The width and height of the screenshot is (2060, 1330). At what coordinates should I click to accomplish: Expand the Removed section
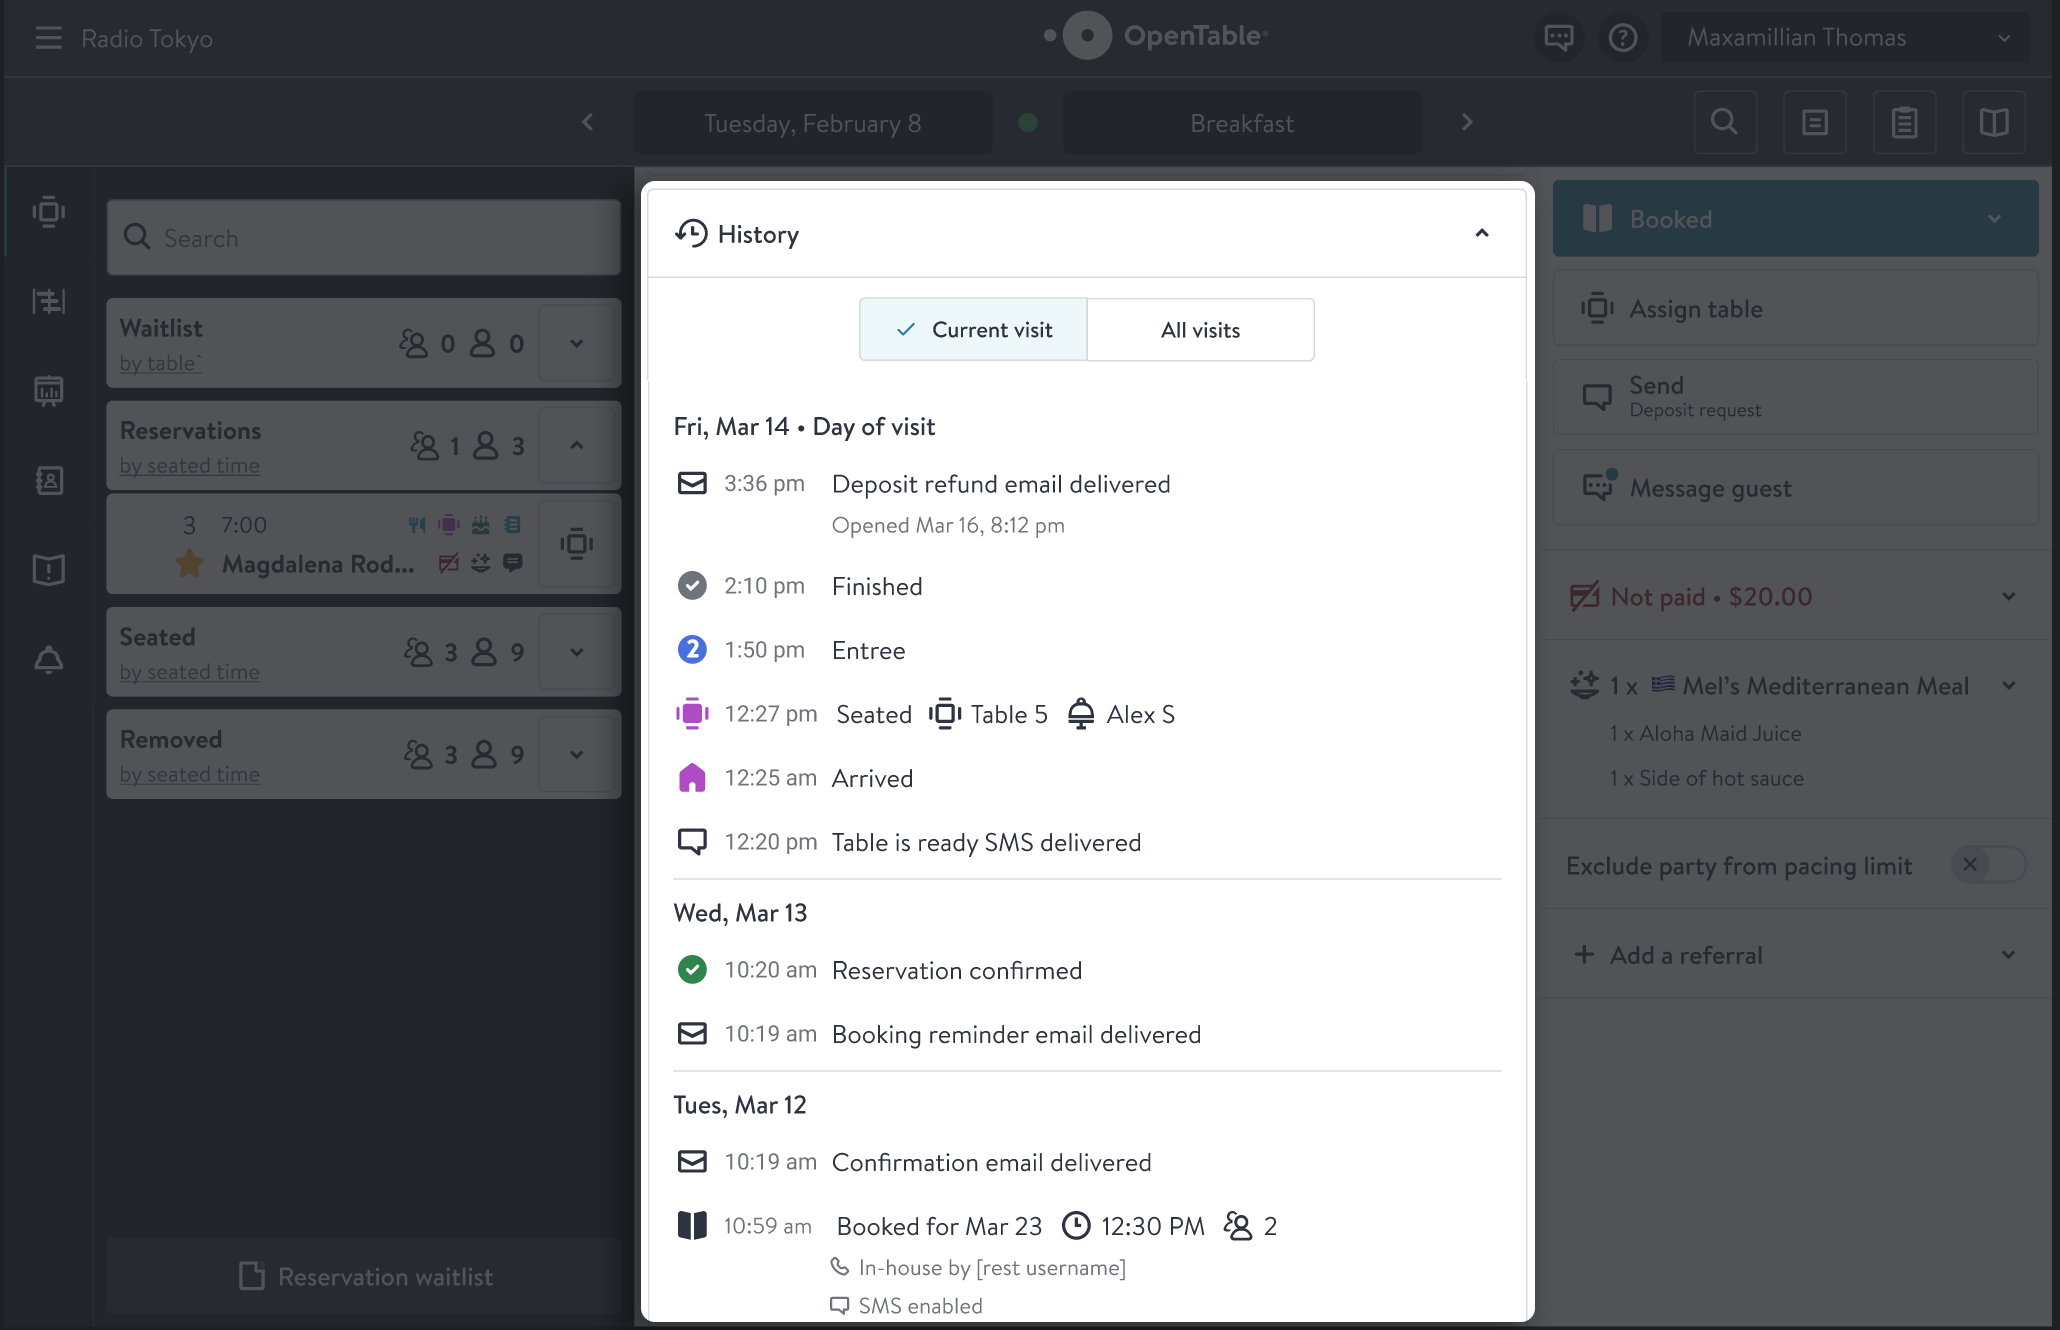point(576,754)
